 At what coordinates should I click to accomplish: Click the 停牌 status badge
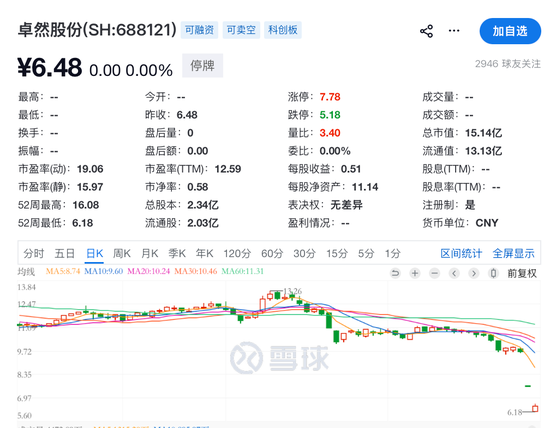(202, 66)
